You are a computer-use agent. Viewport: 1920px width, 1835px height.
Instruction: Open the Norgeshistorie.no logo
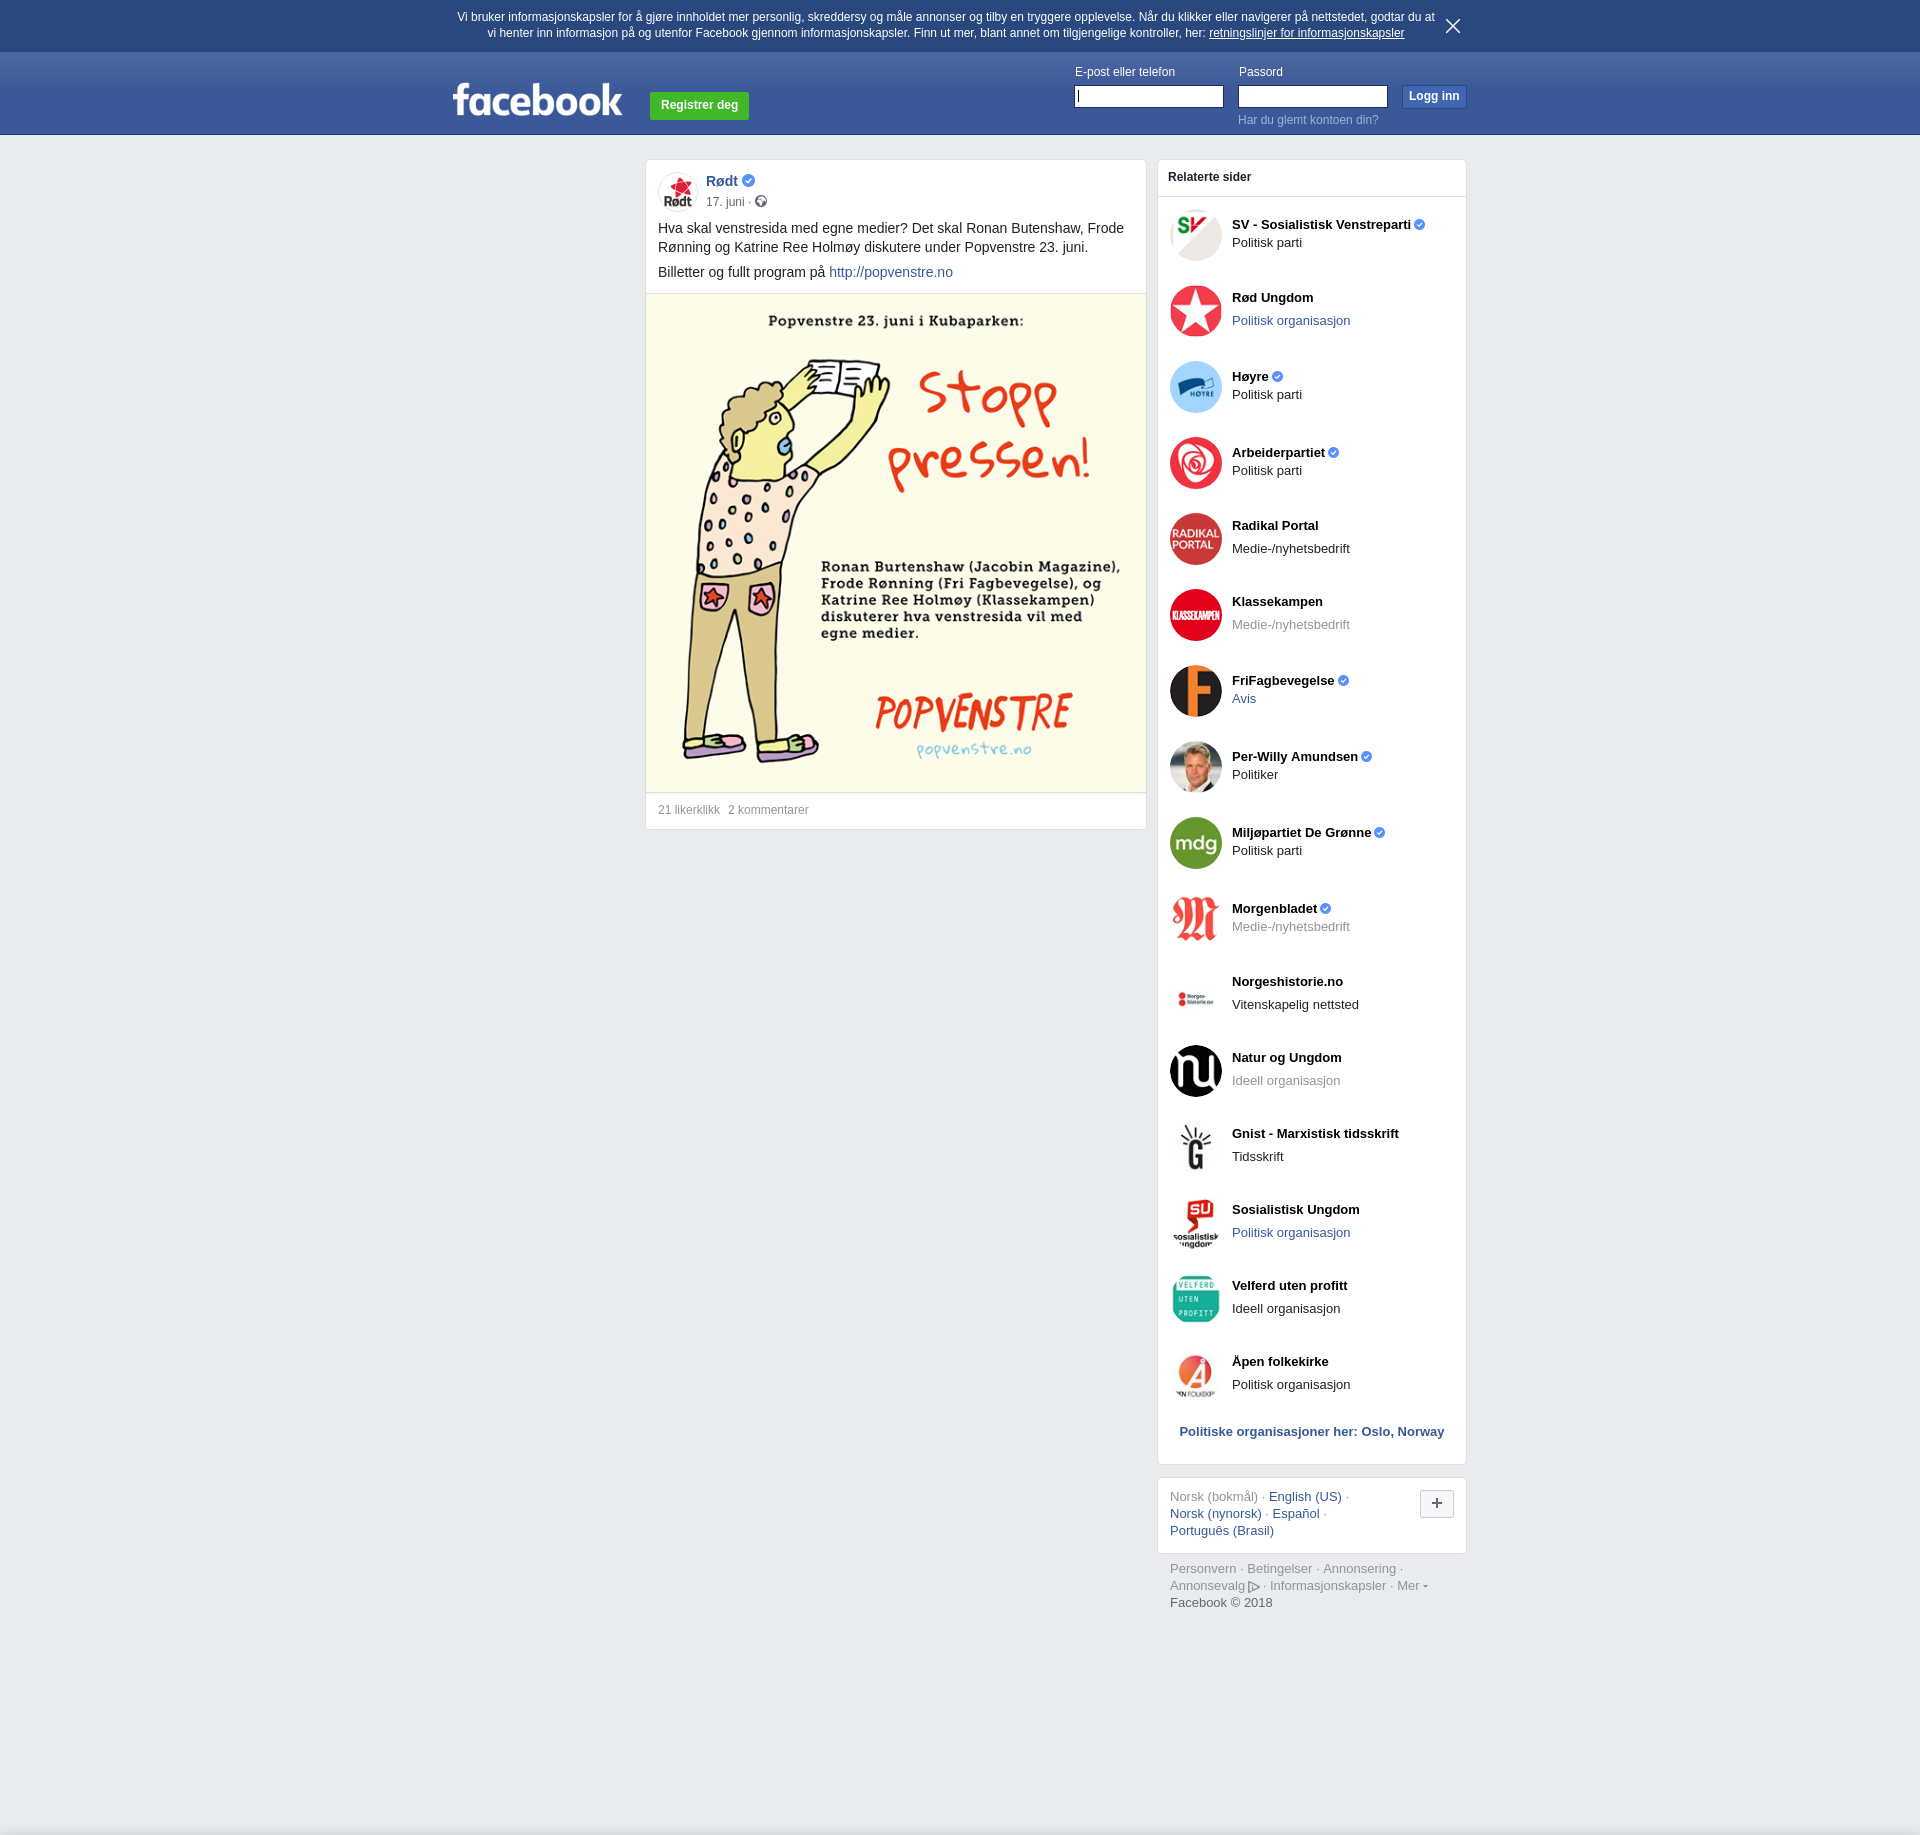[x=1196, y=995]
